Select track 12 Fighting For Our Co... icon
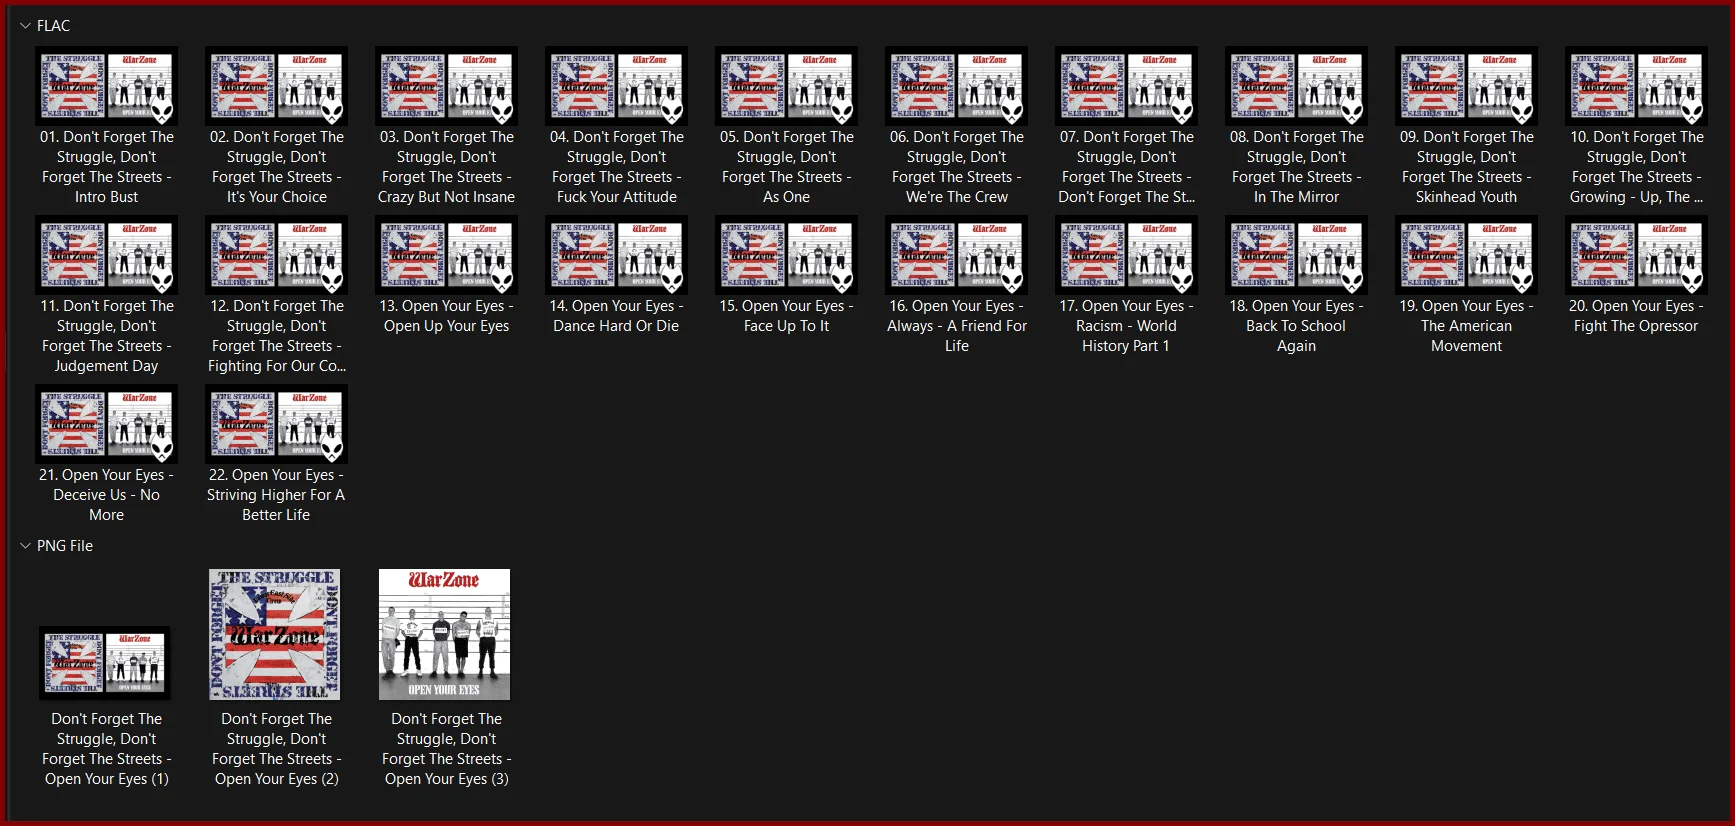Screen dimensions: 1735x826 (x=277, y=255)
